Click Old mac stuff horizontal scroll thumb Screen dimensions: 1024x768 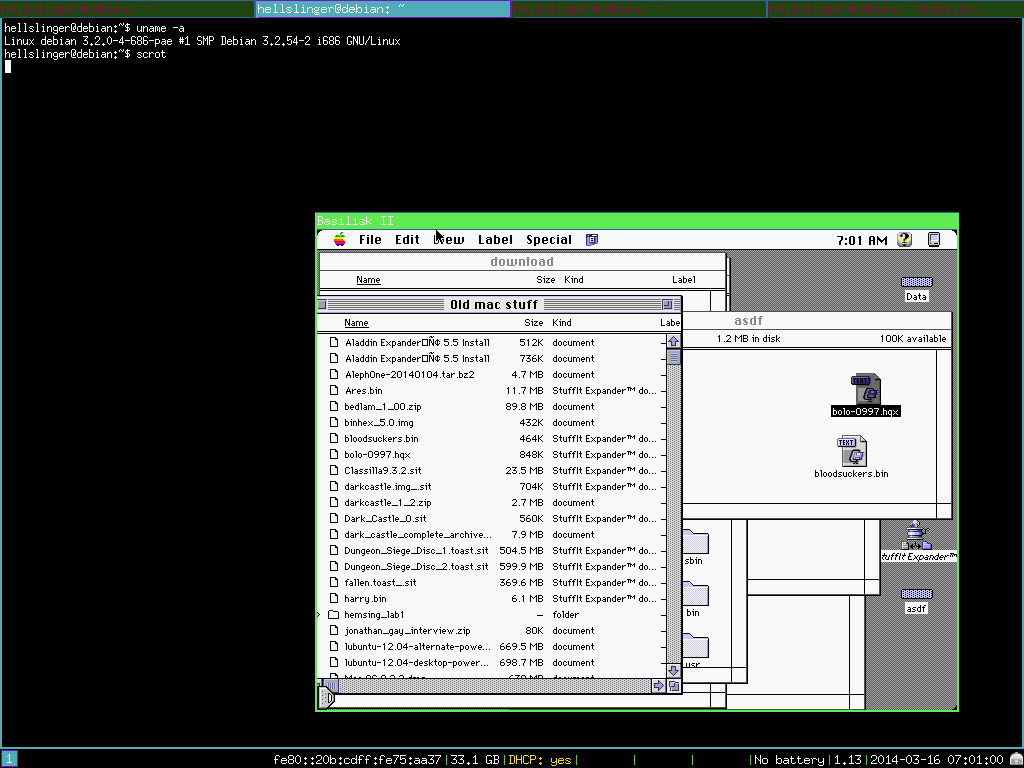click(332, 686)
